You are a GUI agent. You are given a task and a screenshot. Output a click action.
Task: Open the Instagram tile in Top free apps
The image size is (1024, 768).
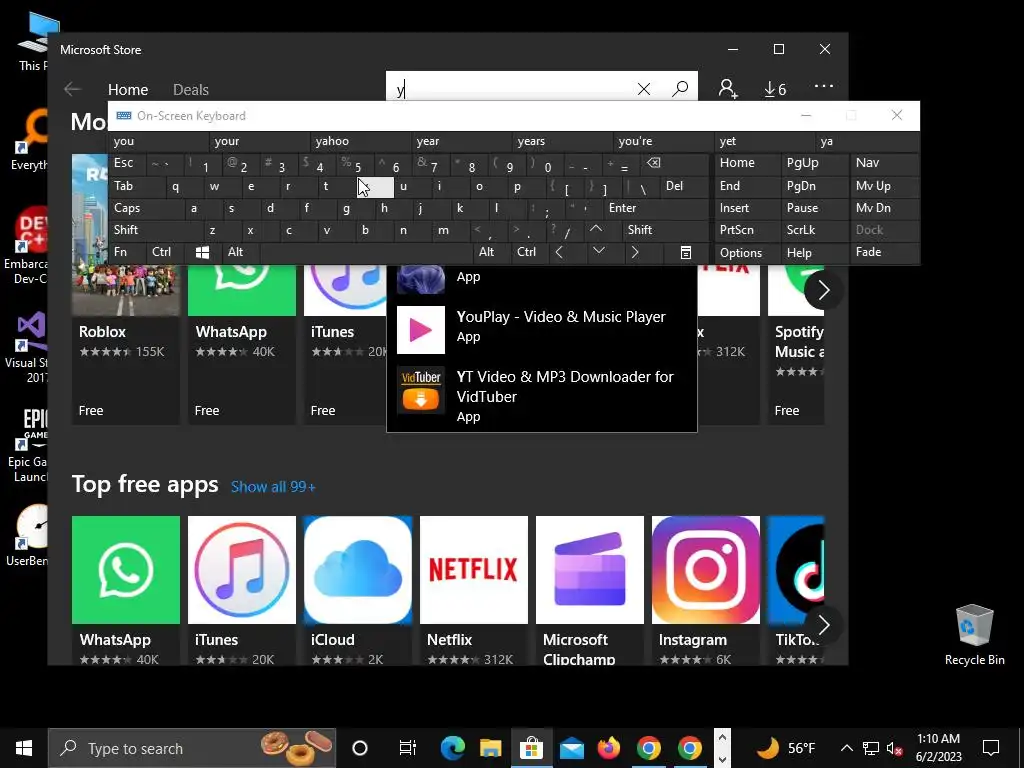(706, 591)
